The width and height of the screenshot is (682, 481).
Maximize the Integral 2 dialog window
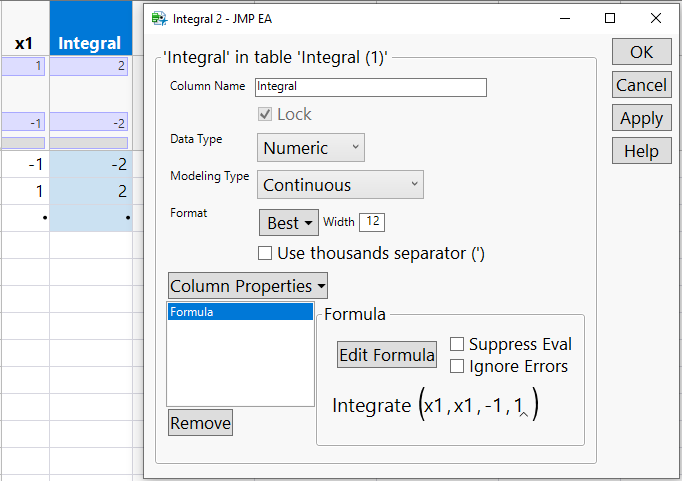610,18
